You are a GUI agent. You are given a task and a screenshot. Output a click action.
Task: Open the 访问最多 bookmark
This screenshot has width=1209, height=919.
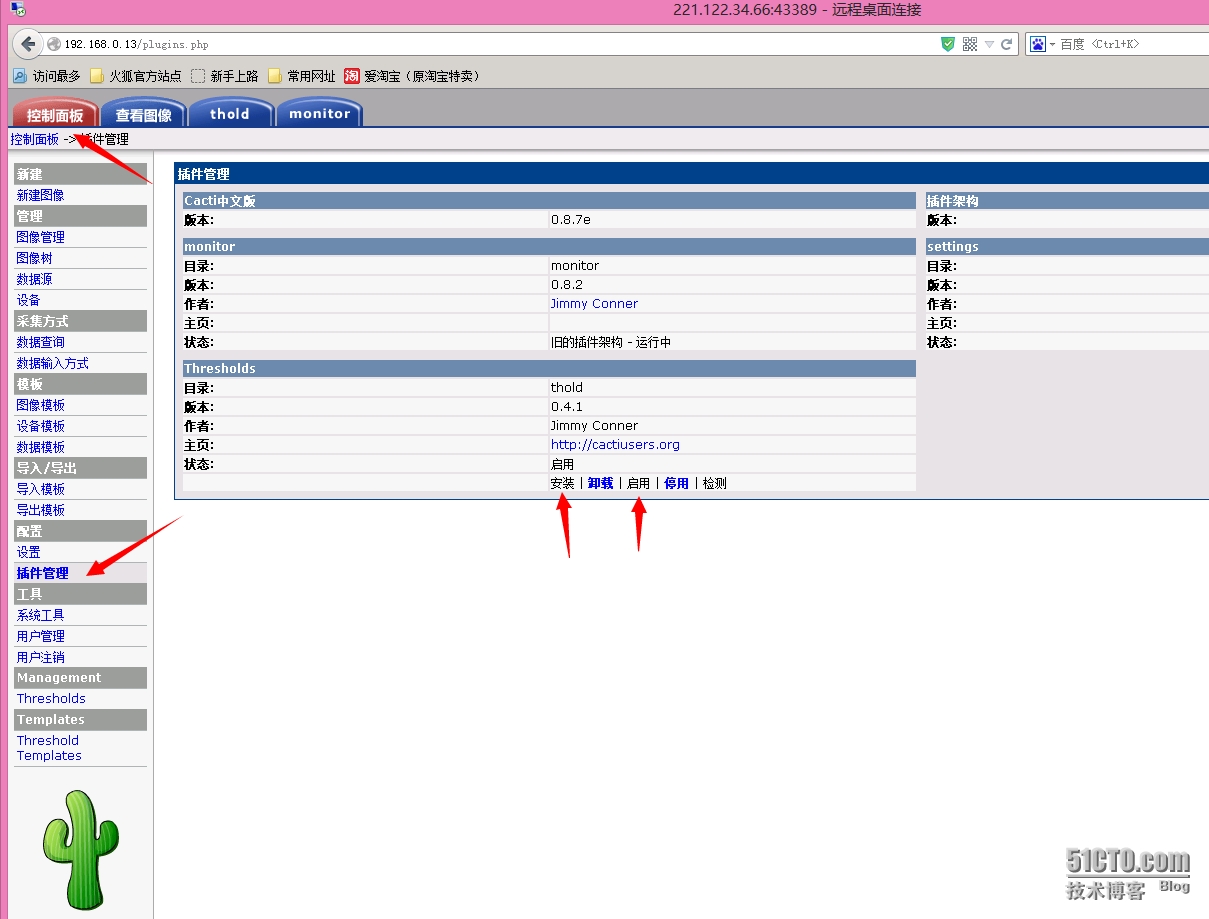tap(46, 76)
